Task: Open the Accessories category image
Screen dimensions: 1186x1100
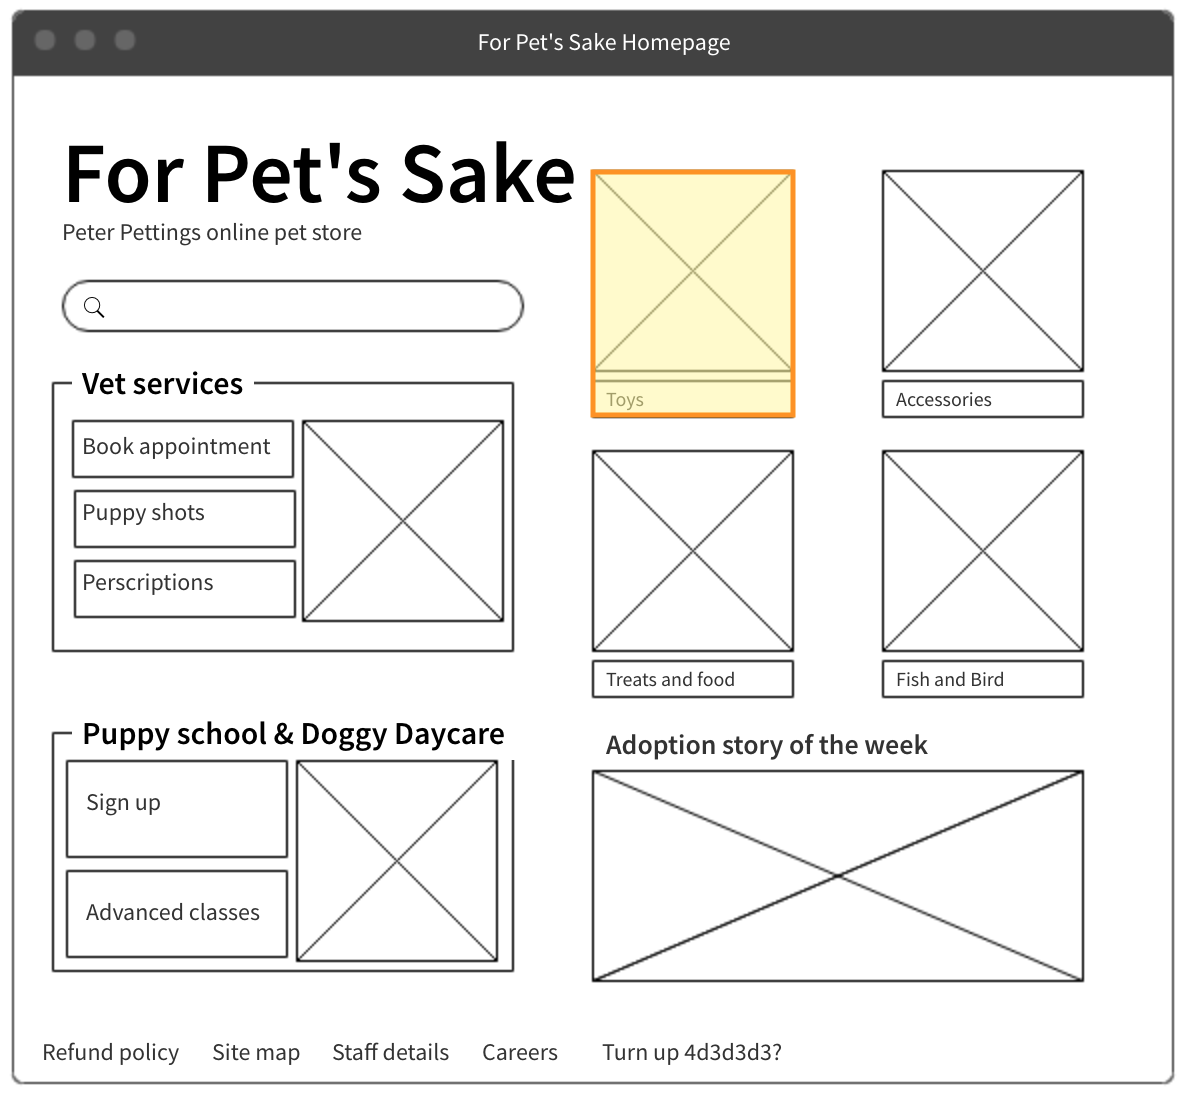Action: point(983,271)
